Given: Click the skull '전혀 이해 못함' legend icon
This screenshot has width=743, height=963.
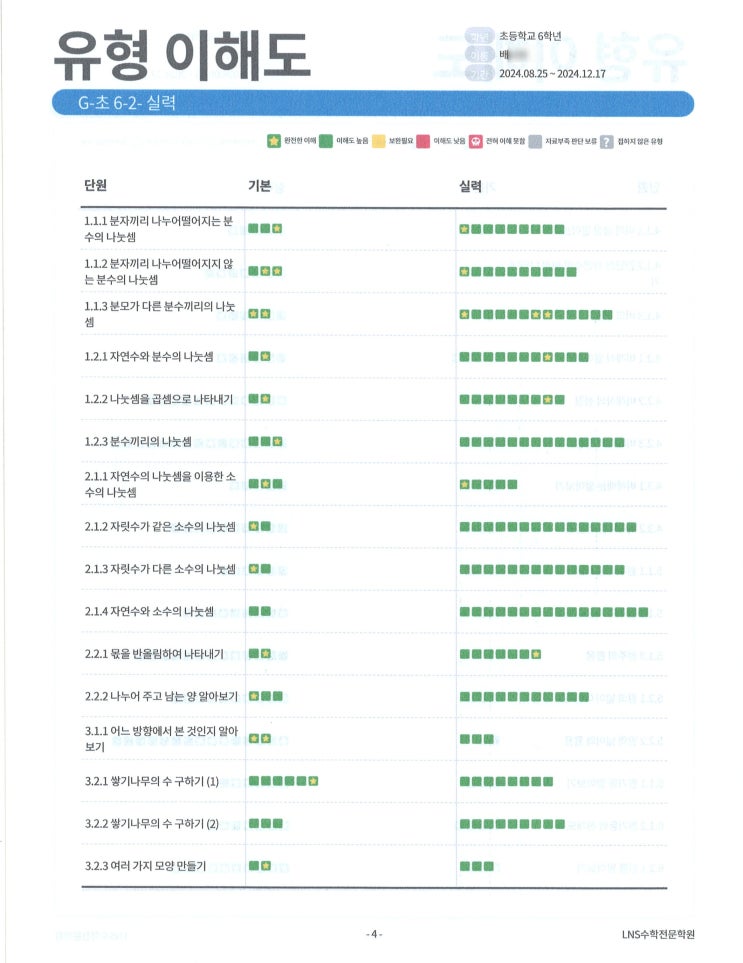Looking at the screenshot, I should (x=476, y=141).
